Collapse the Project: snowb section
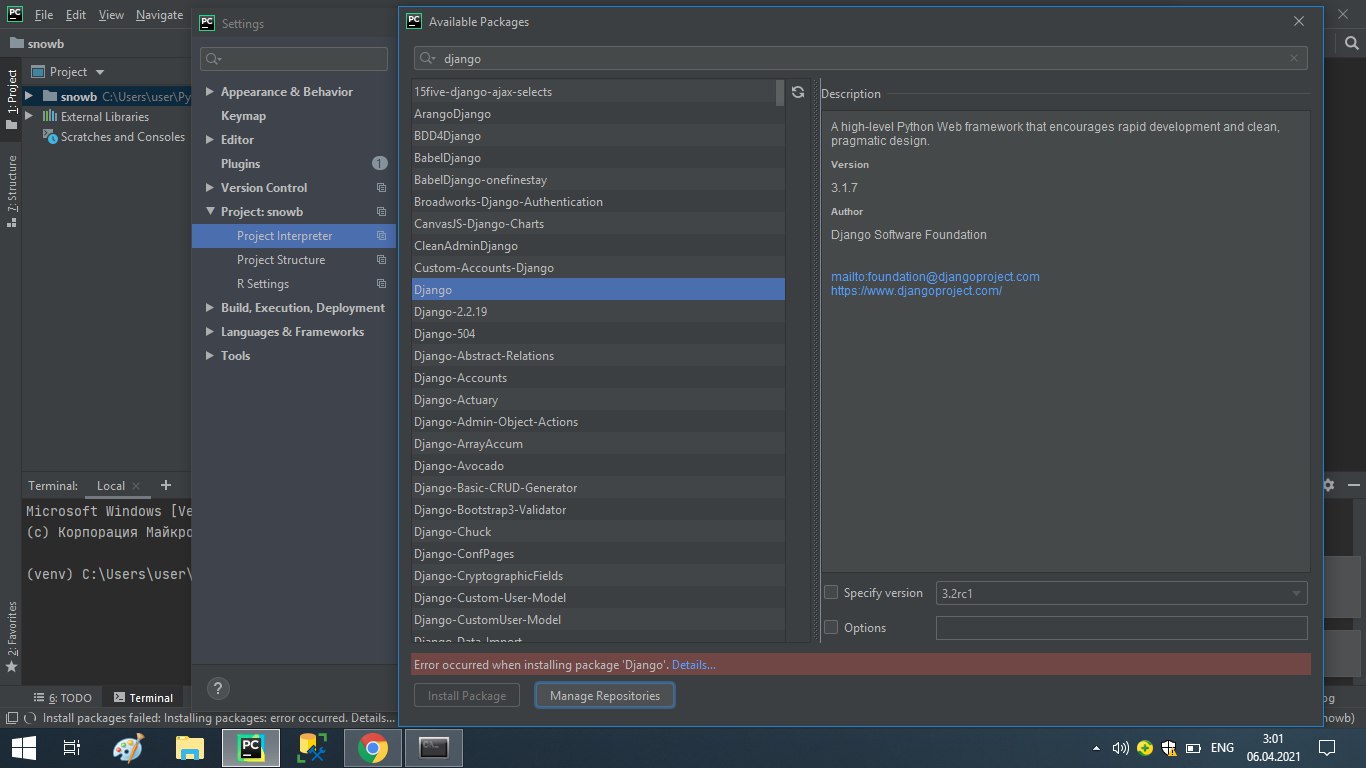1366x768 pixels. pos(210,212)
